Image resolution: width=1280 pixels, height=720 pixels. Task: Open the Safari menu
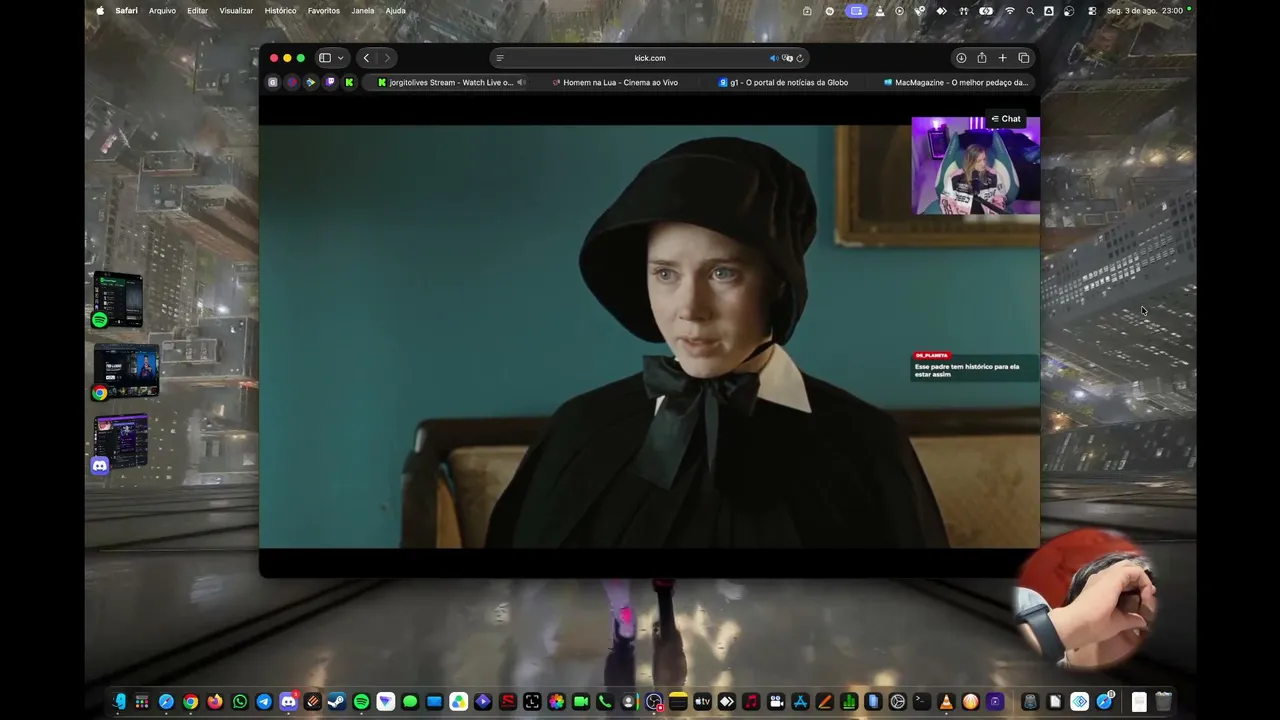click(x=126, y=11)
